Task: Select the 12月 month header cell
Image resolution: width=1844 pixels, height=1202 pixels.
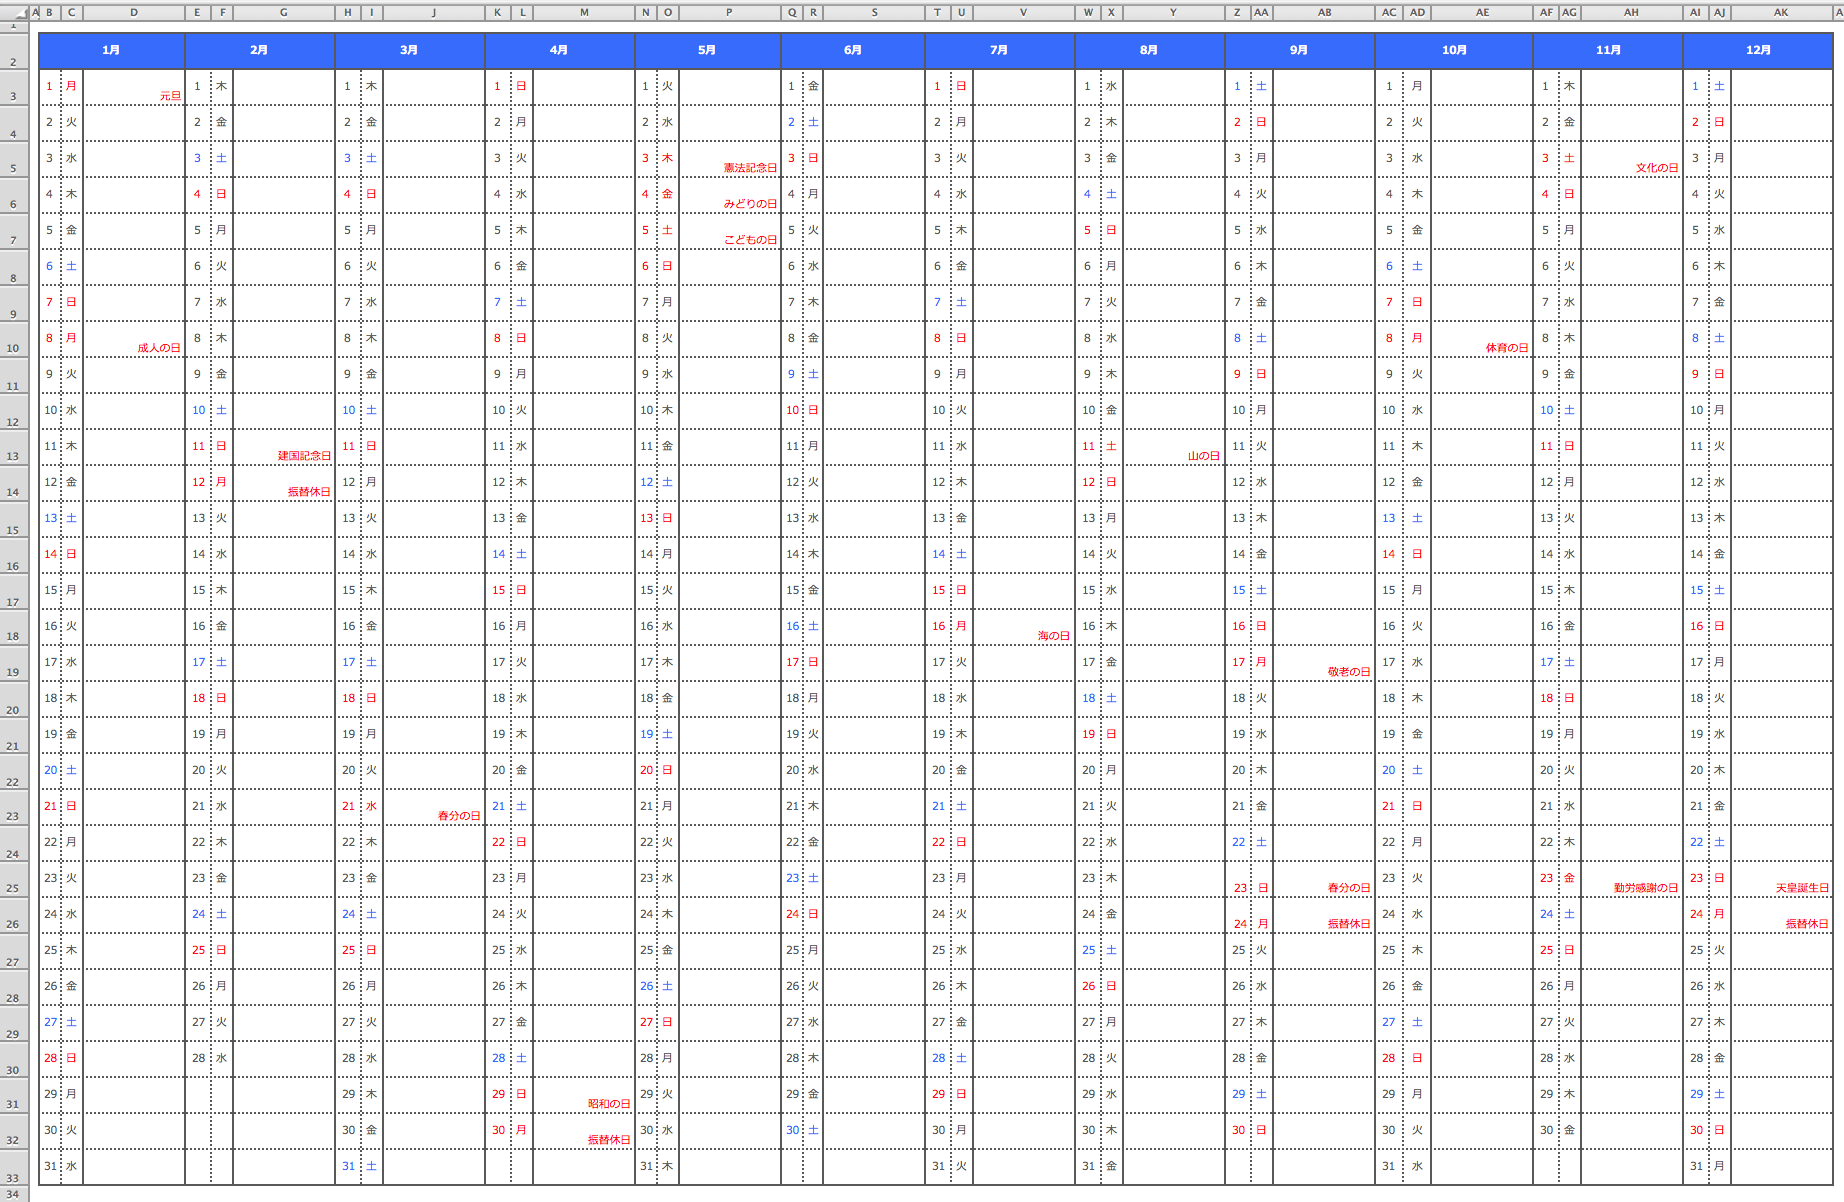Action: tap(1758, 50)
